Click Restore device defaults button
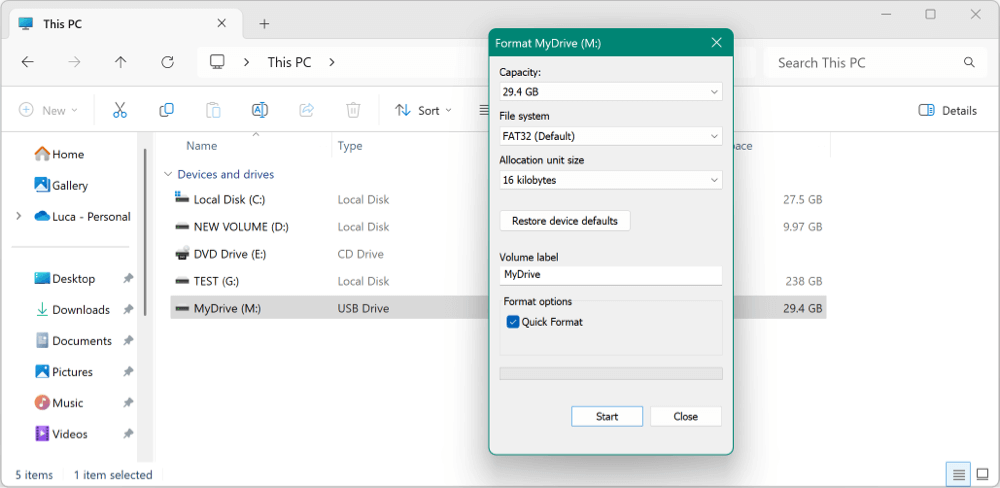 coord(565,221)
